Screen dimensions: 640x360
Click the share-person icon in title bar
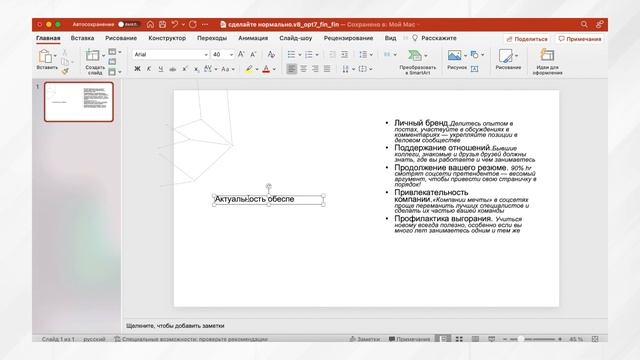(x=599, y=24)
